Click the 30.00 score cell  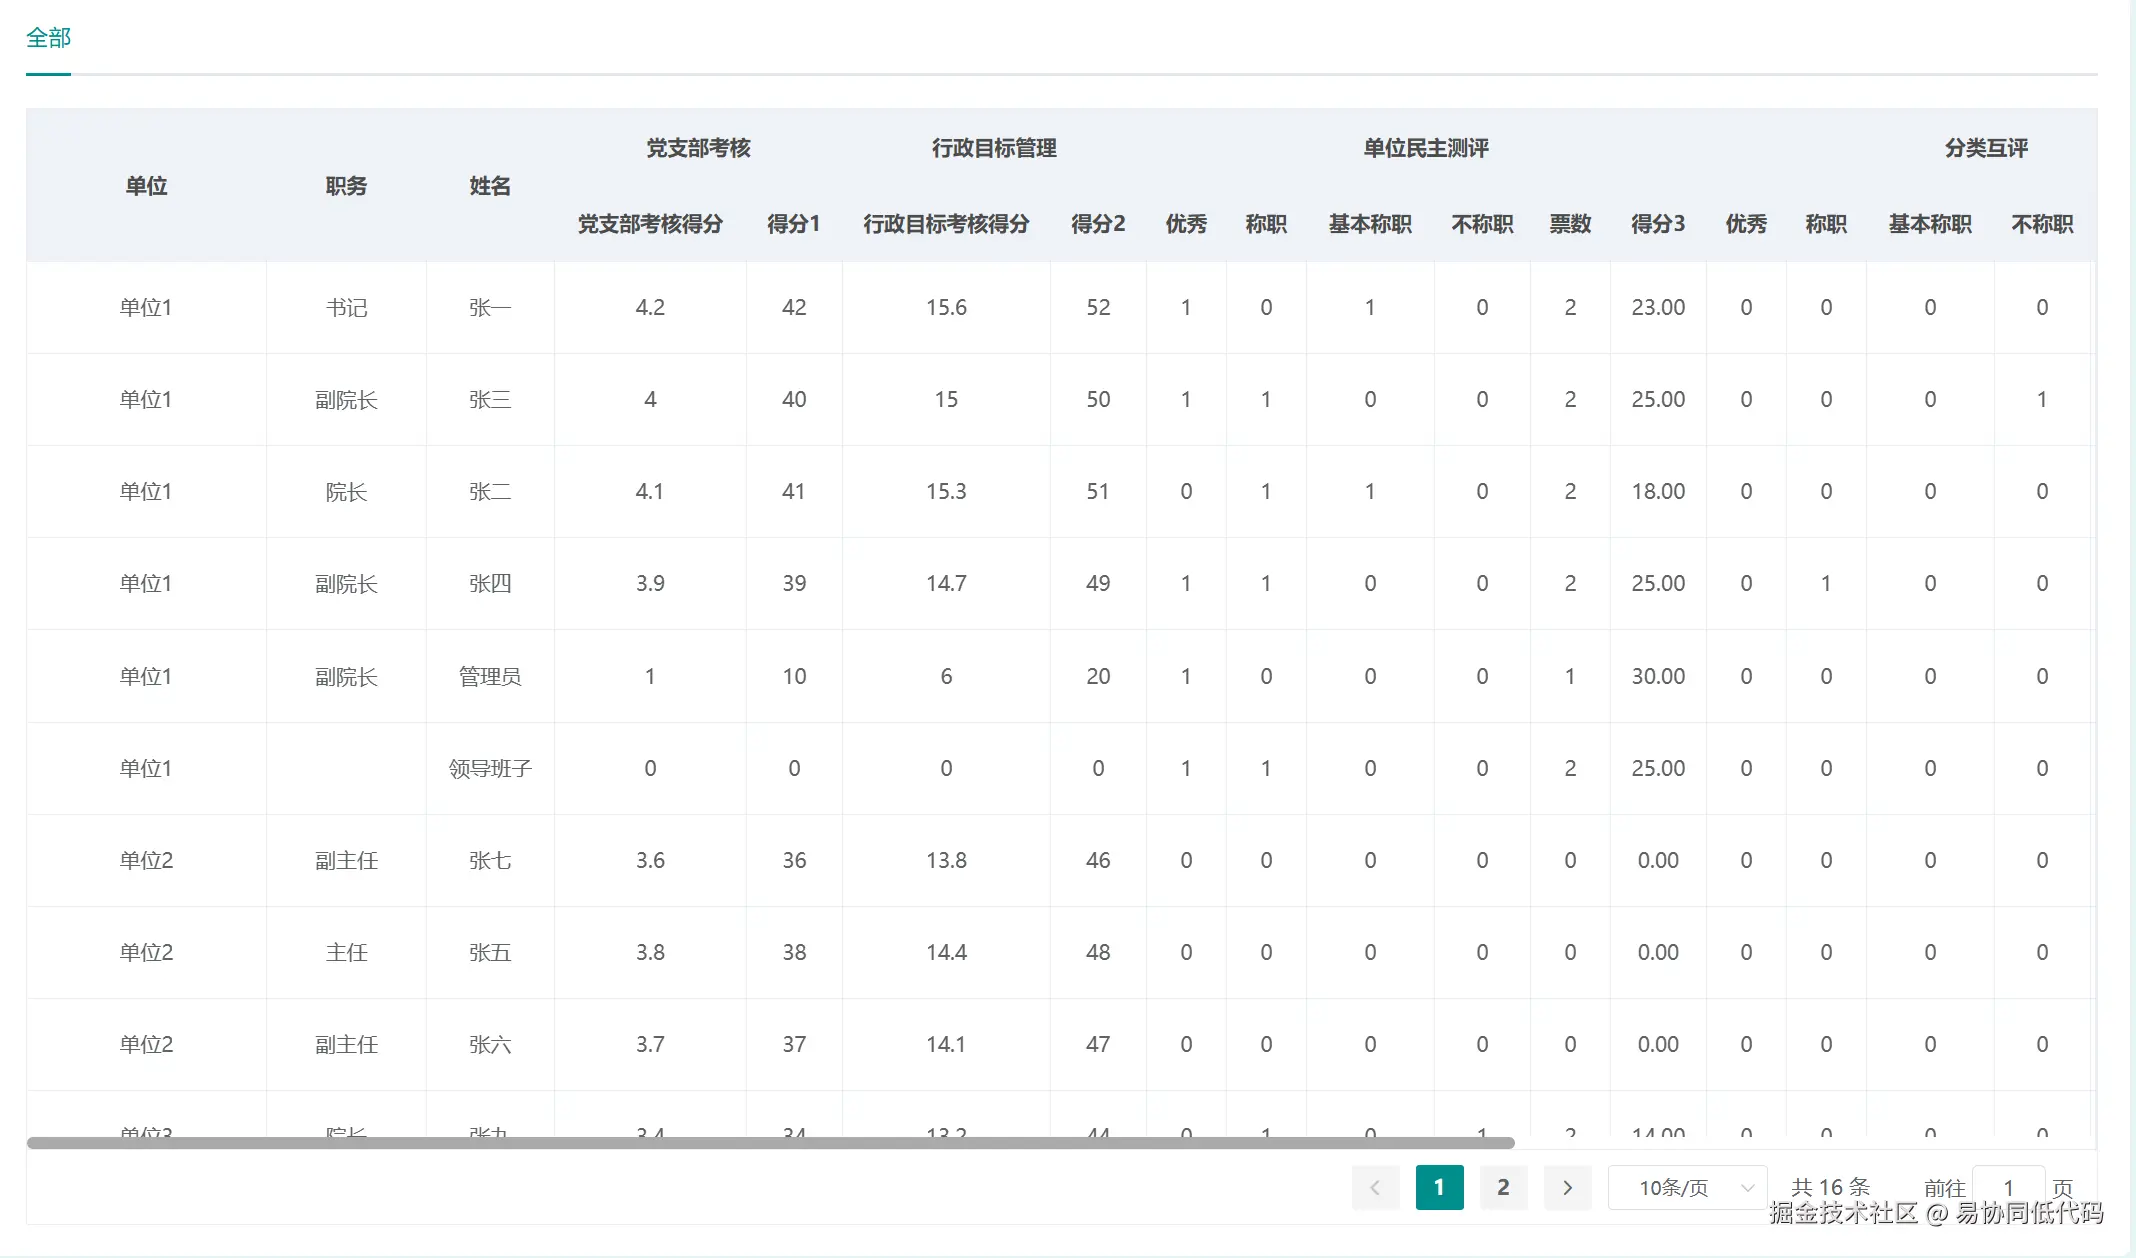(x=1658, y=676)
